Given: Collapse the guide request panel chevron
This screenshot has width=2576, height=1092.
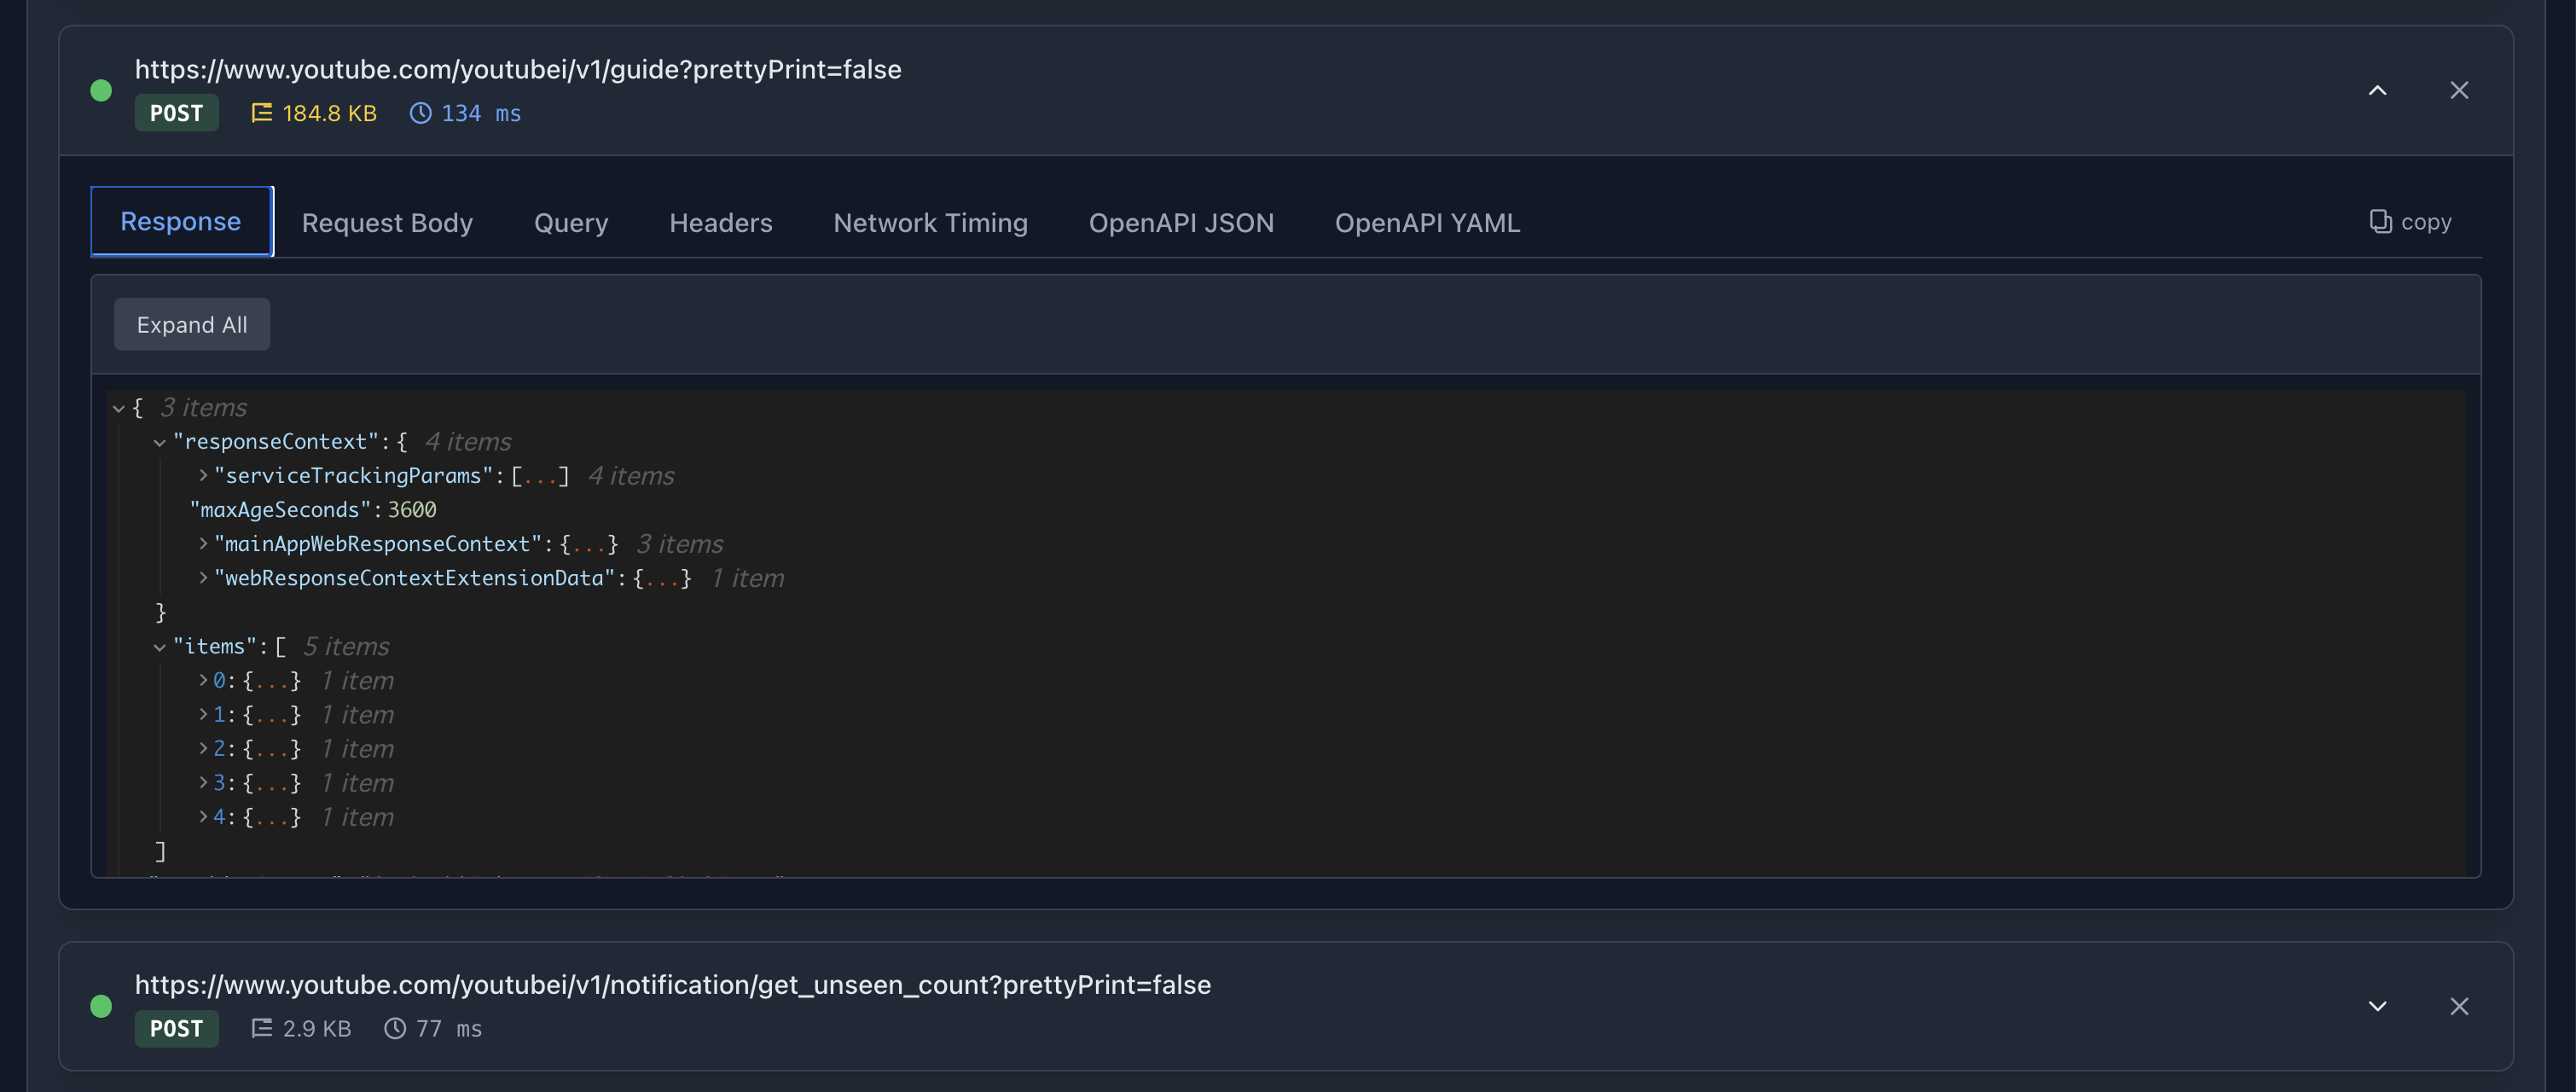Looking at the screenshot, I should tap(2377, 90).
